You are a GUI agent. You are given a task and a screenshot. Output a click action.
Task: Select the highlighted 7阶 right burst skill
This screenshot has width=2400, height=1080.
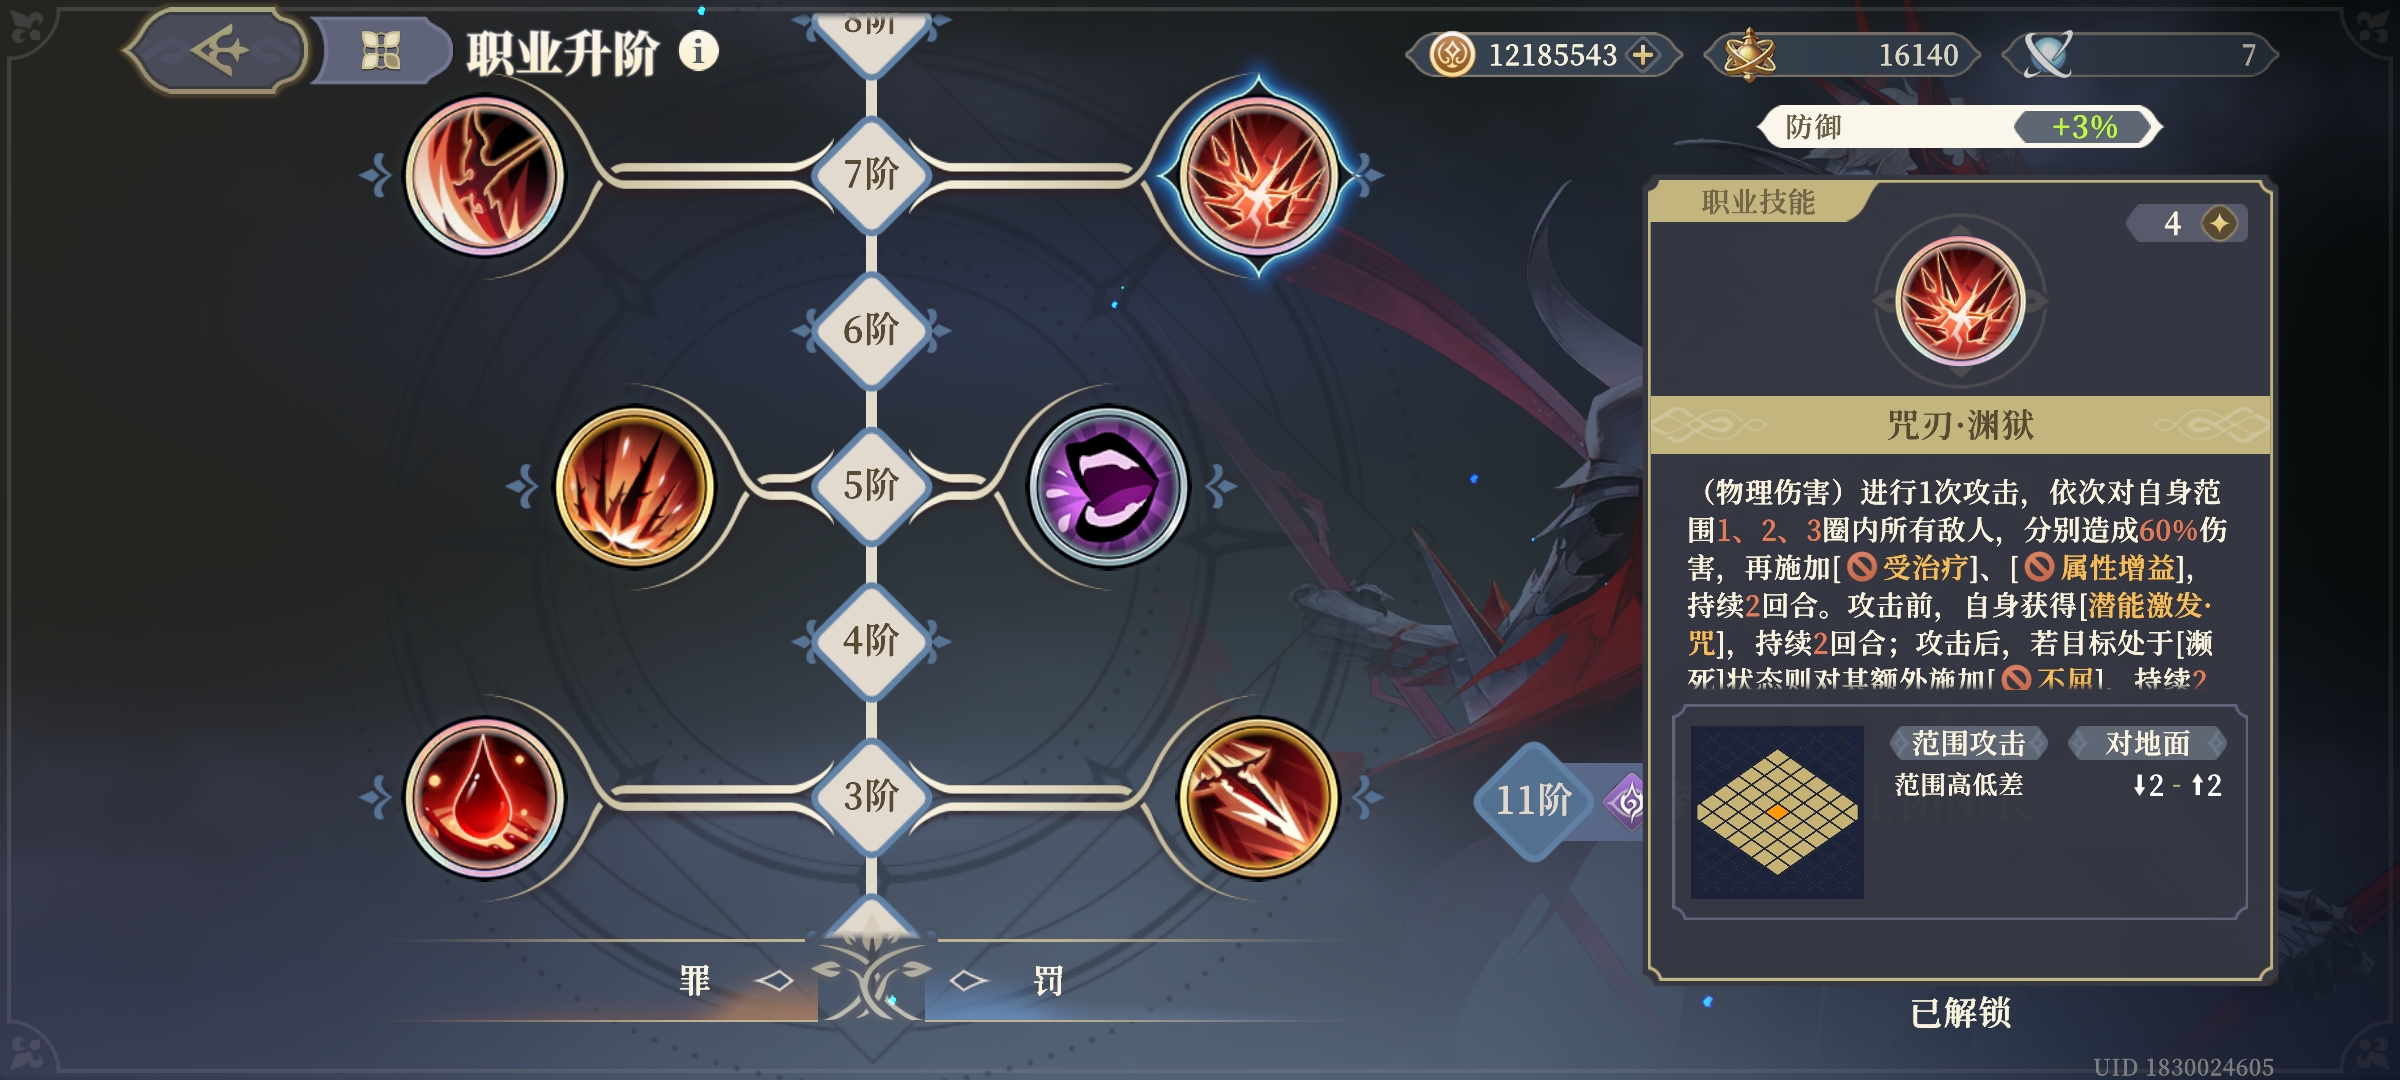[x=1259, y=175]
